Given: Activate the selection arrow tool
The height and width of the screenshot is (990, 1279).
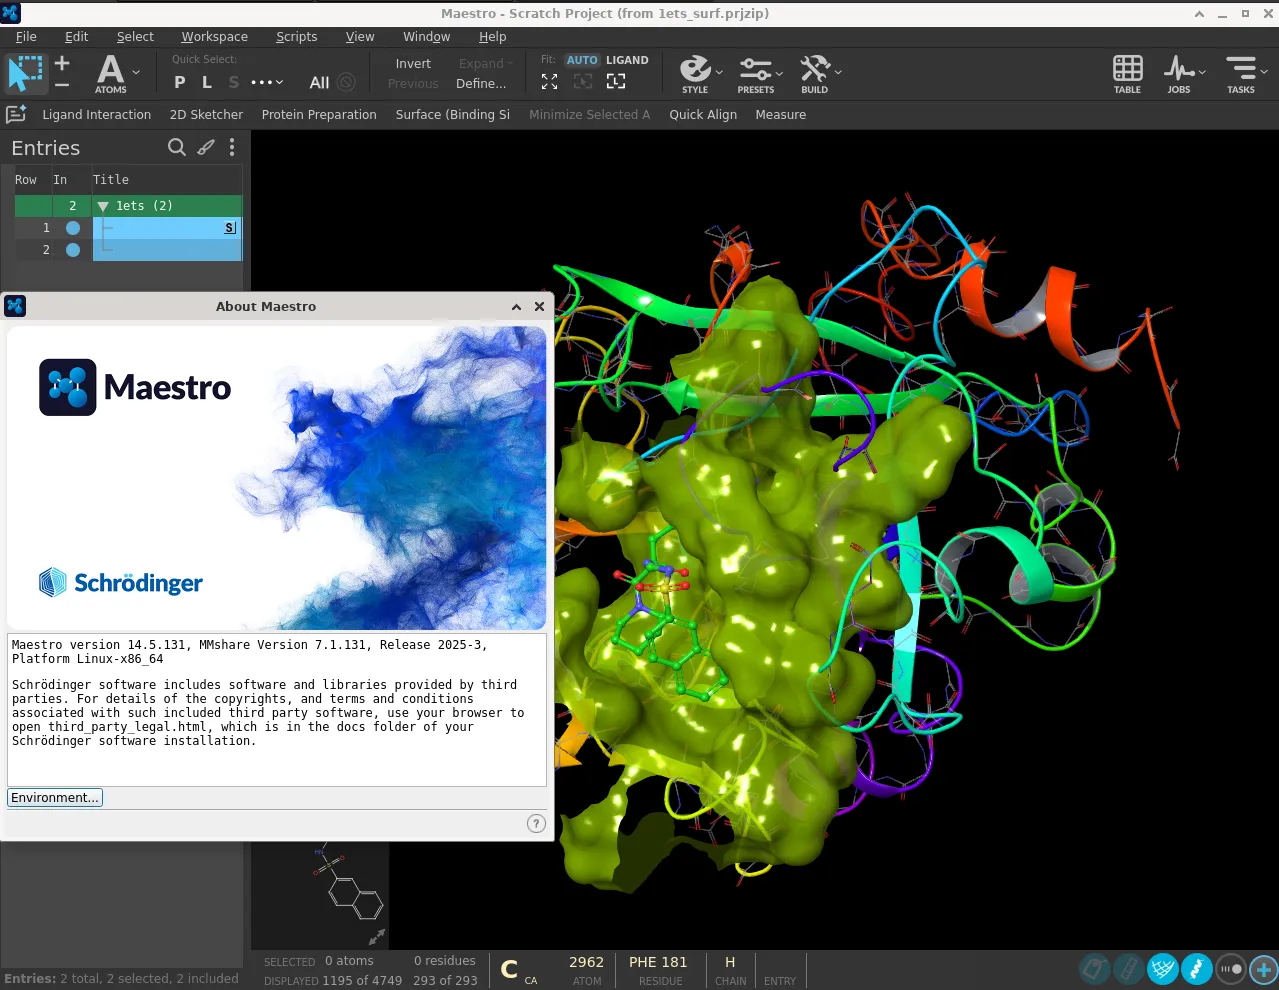Looking at the screenshot, I should [x=26, y=74].
